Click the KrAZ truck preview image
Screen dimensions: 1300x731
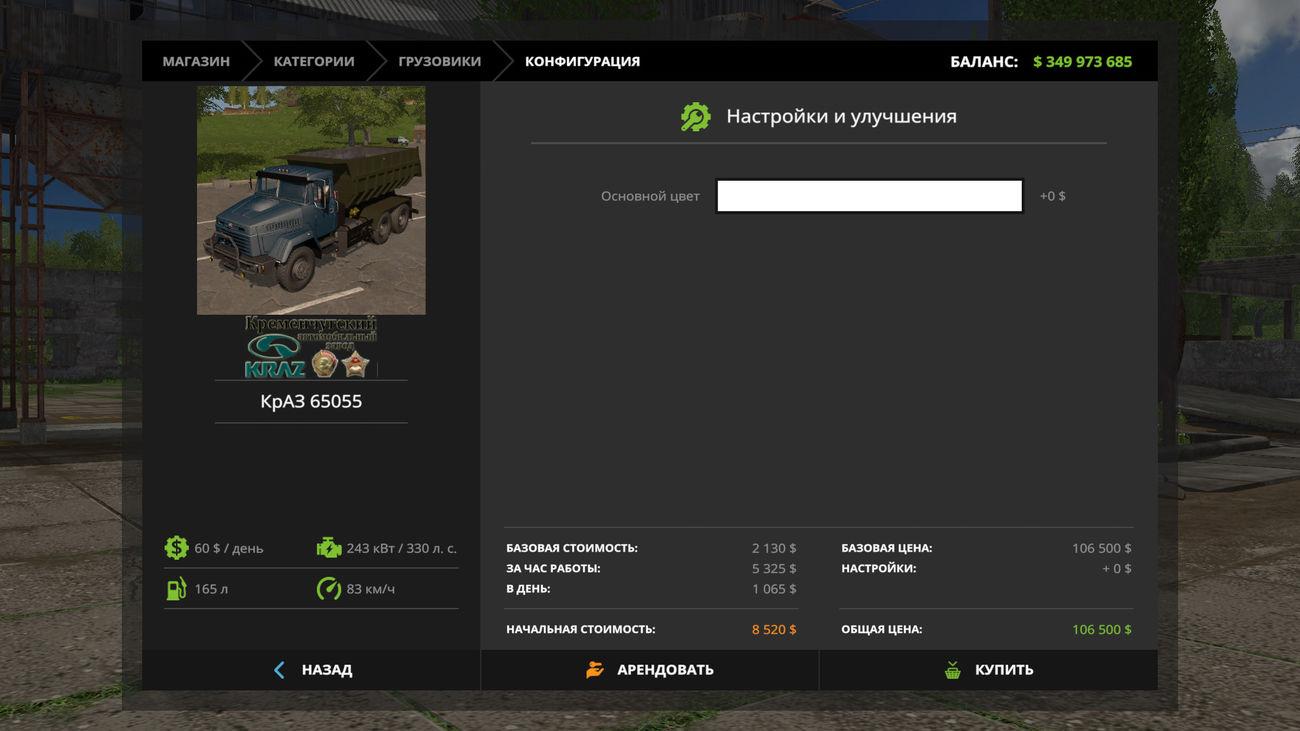coord(311,200)
